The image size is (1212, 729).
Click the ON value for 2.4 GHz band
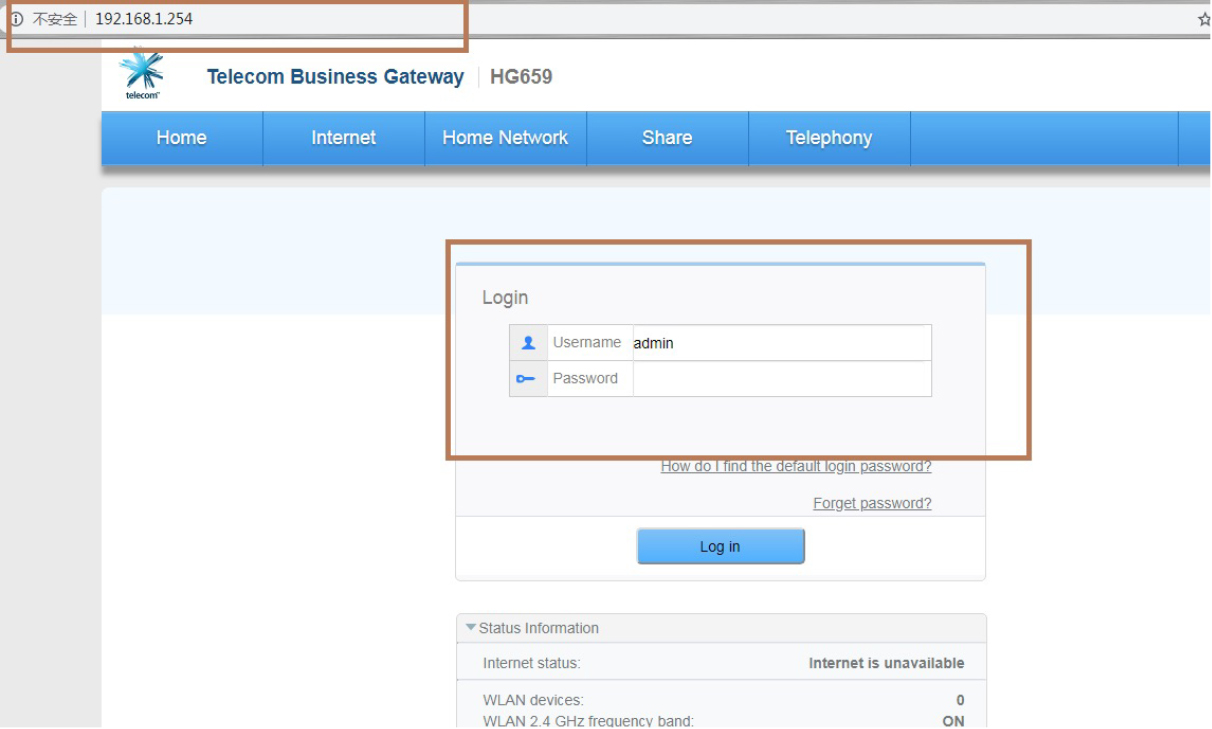pyautogui.click(x=954, y=721)
